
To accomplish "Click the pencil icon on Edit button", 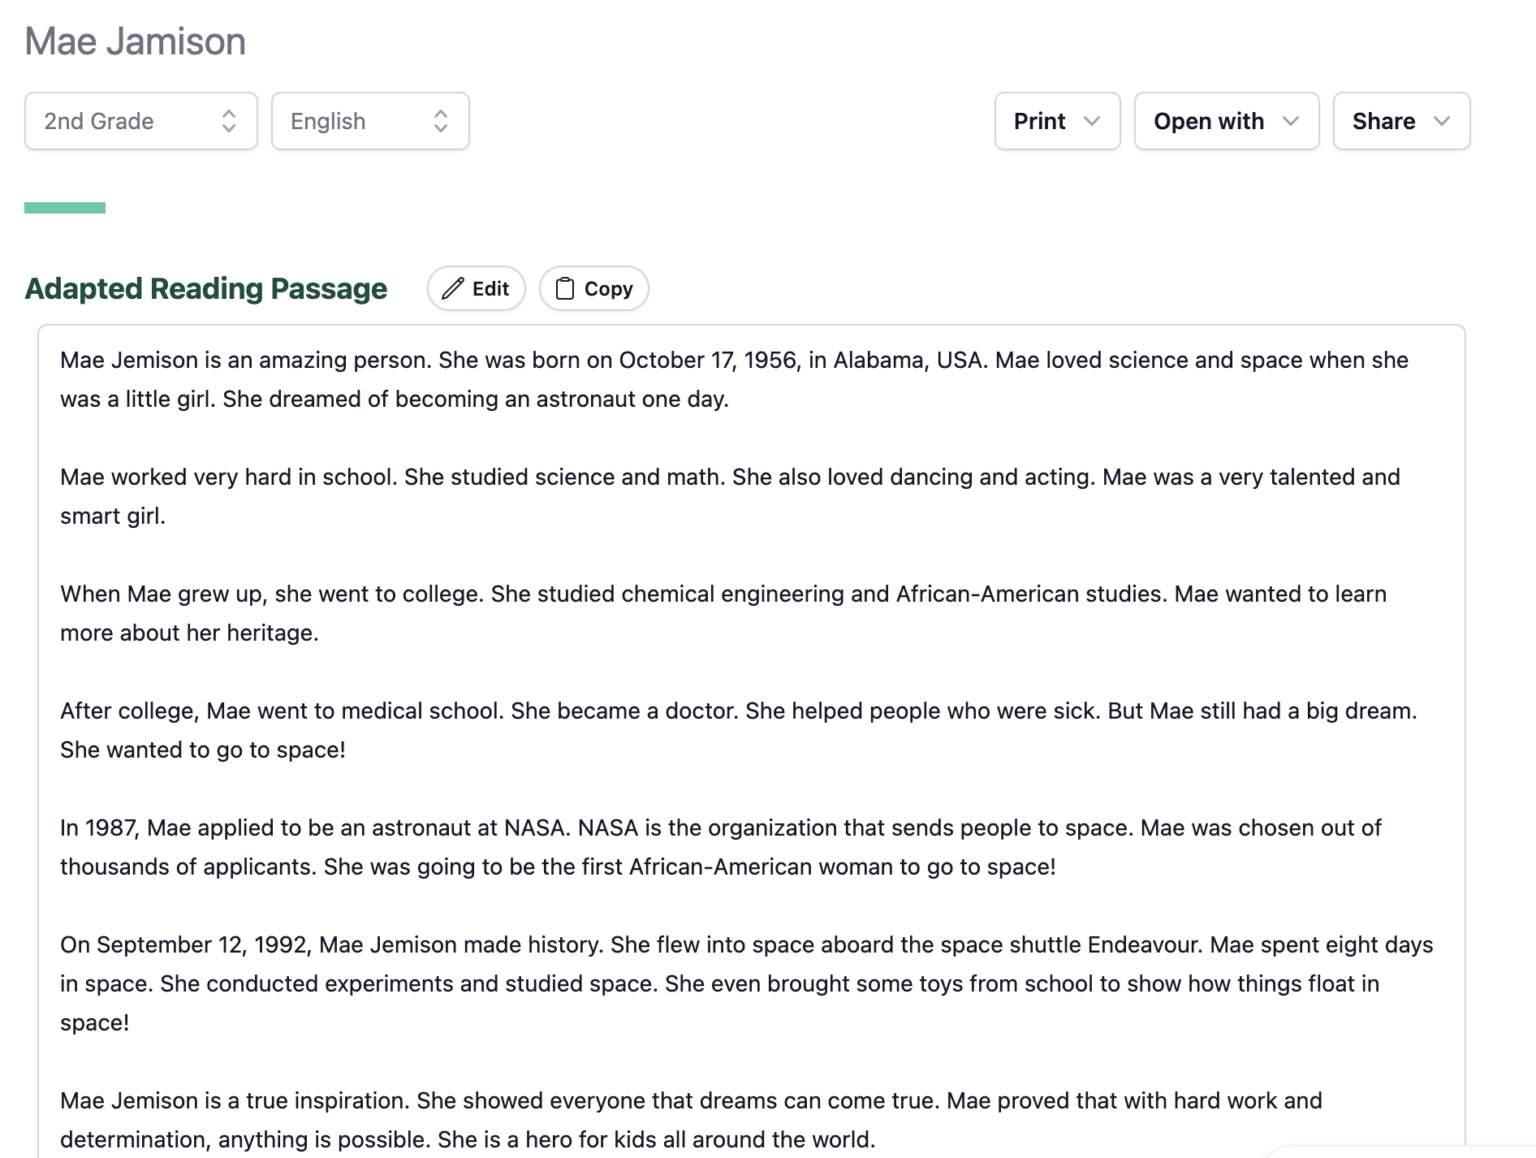I will [x=453, y=289].
